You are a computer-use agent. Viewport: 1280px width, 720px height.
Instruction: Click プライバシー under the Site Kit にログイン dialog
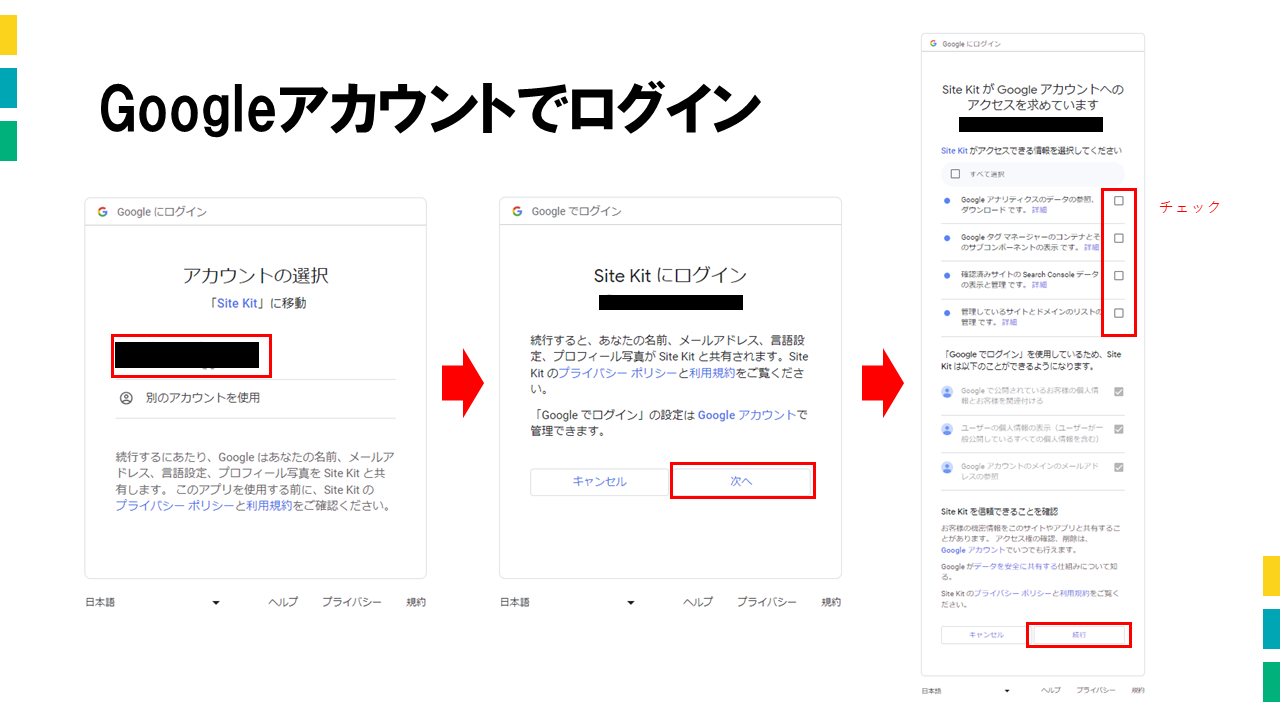pos(767,602)
